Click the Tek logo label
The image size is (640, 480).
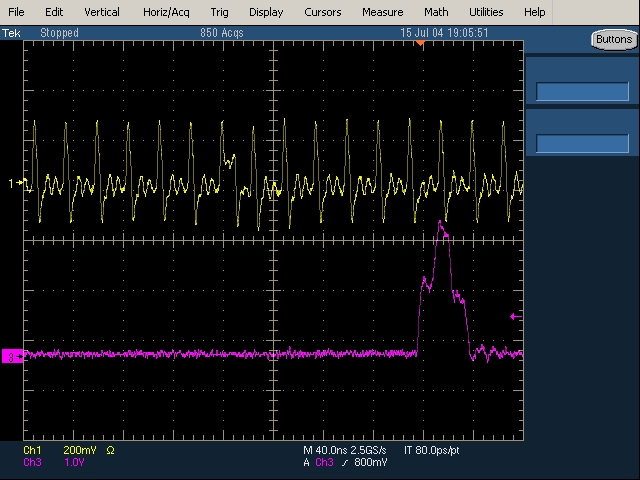[x=11, y=33]
